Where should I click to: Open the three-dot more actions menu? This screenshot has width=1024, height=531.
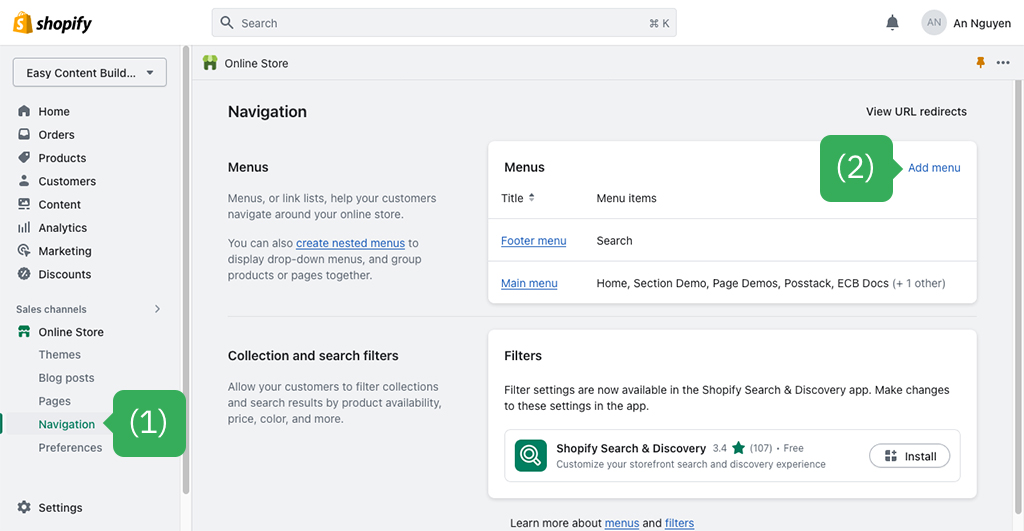1003,63
